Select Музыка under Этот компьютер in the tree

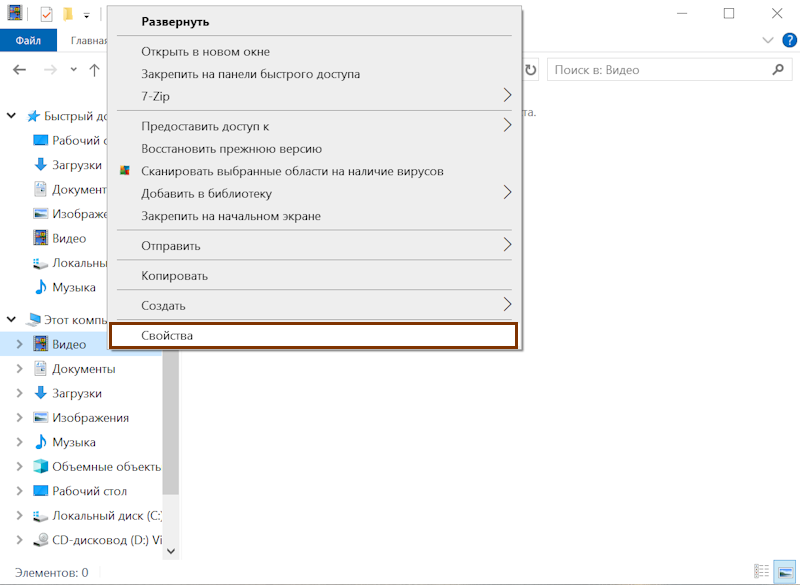[74, 442]
